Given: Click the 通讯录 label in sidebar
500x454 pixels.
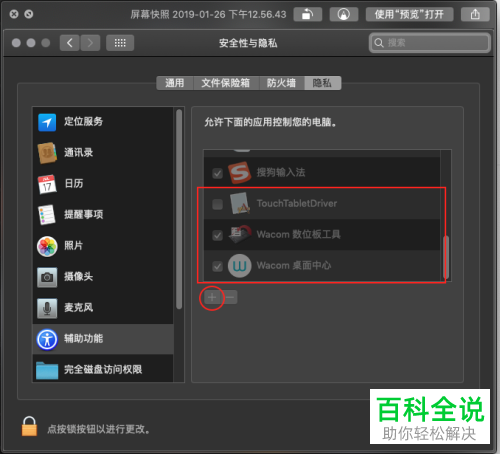Looking at the screenshot, I should click(x=79, y=153).
